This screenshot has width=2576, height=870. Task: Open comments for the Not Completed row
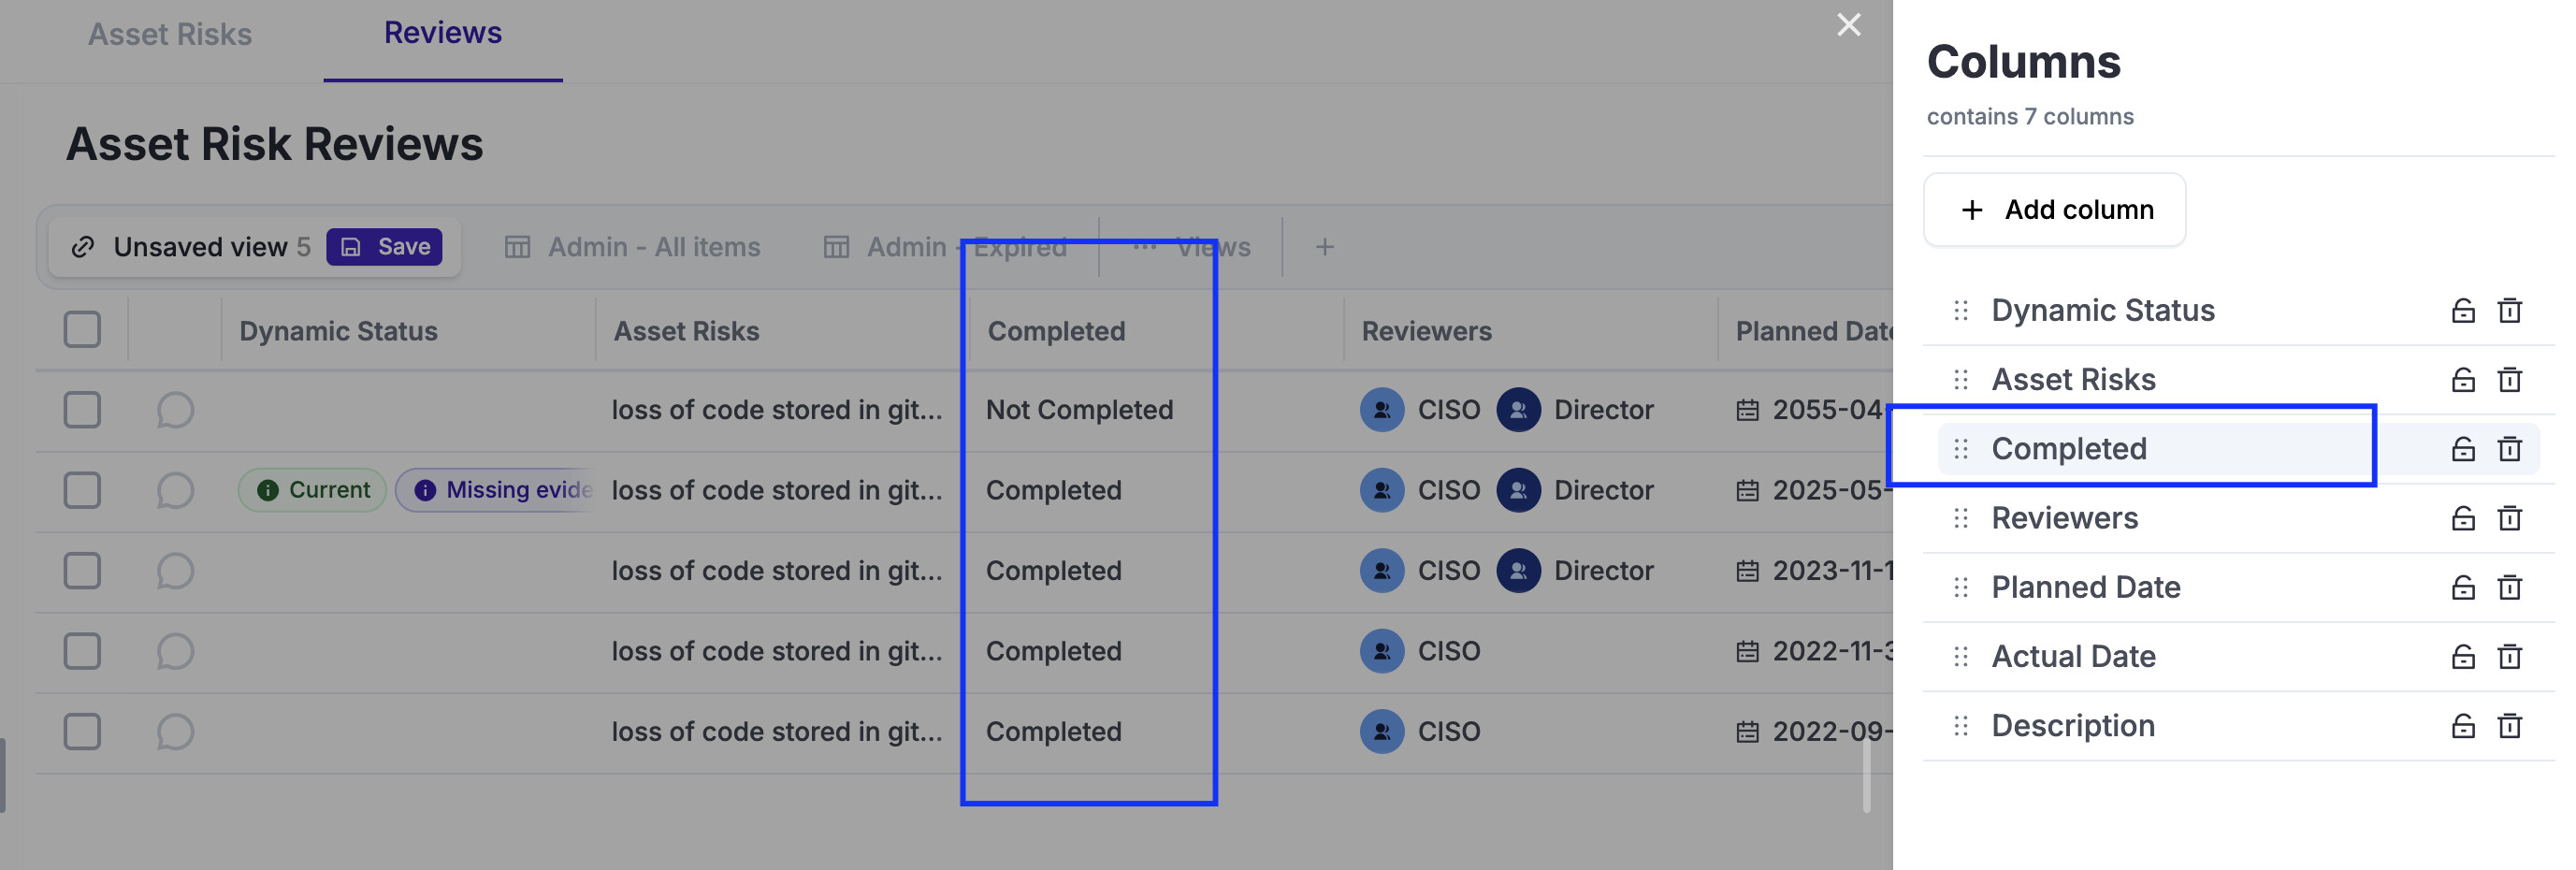click(x=175, y=410)
